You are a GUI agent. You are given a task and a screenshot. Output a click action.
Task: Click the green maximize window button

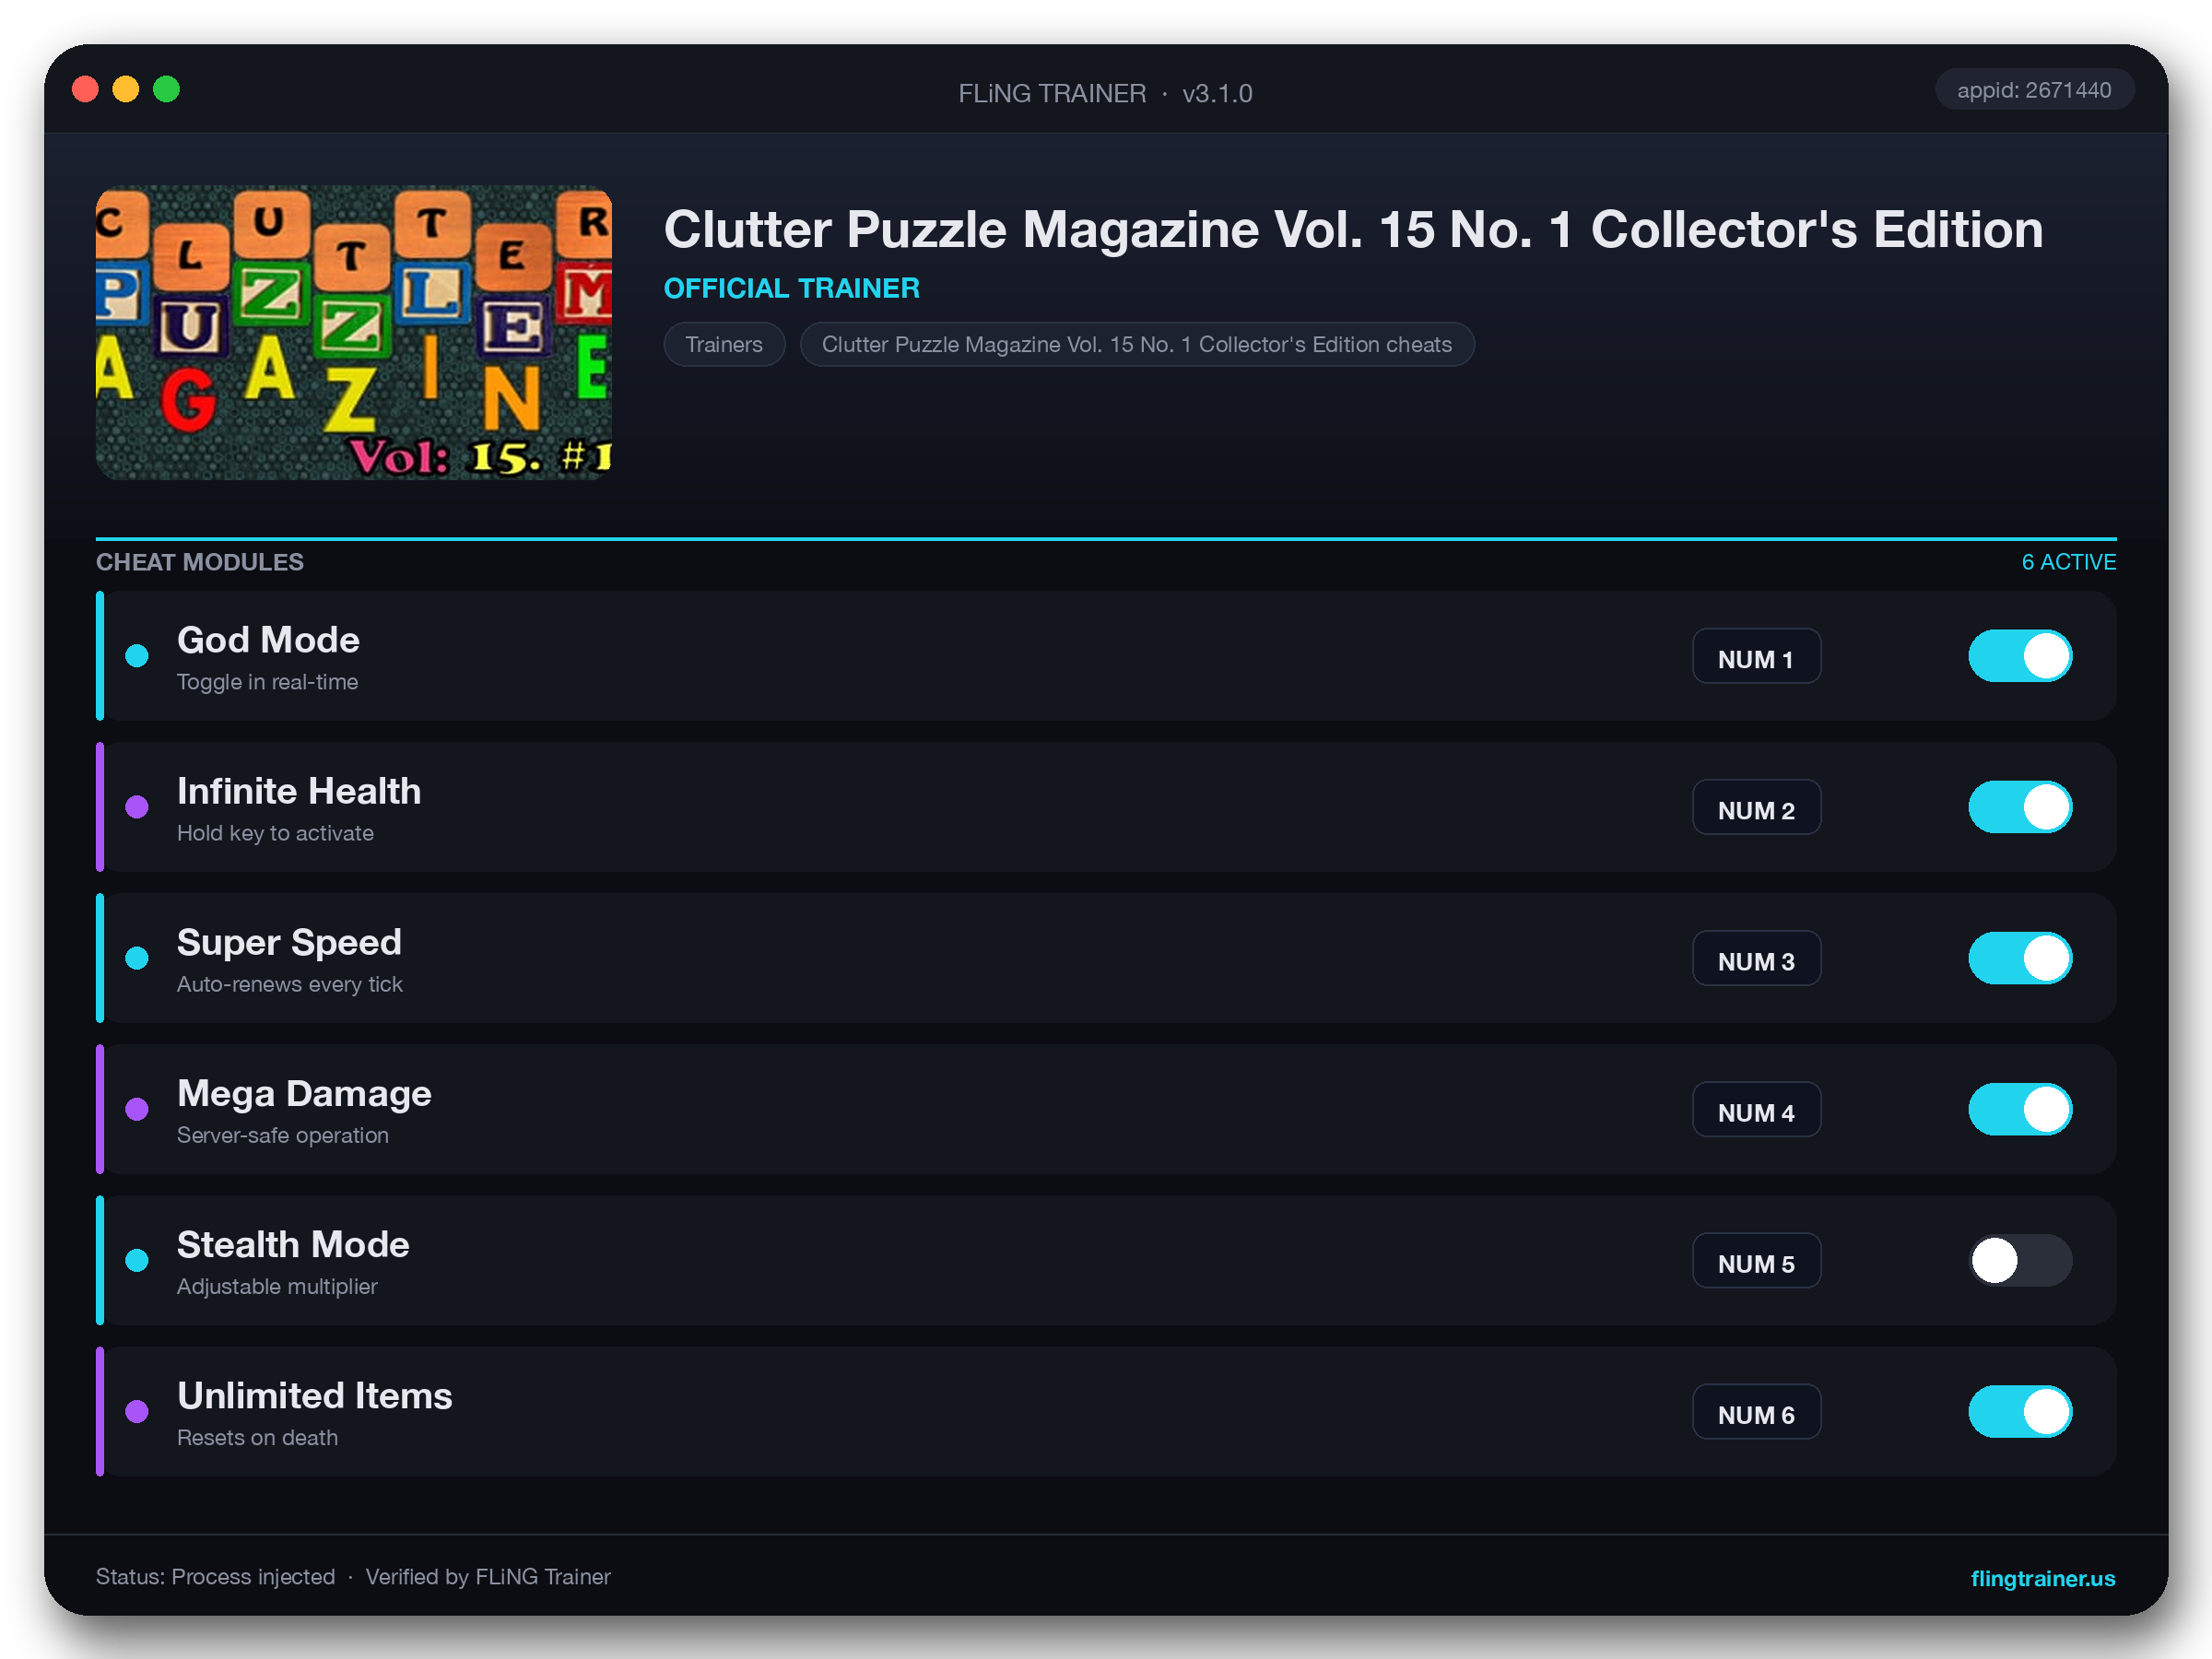(x=166, y=90)
